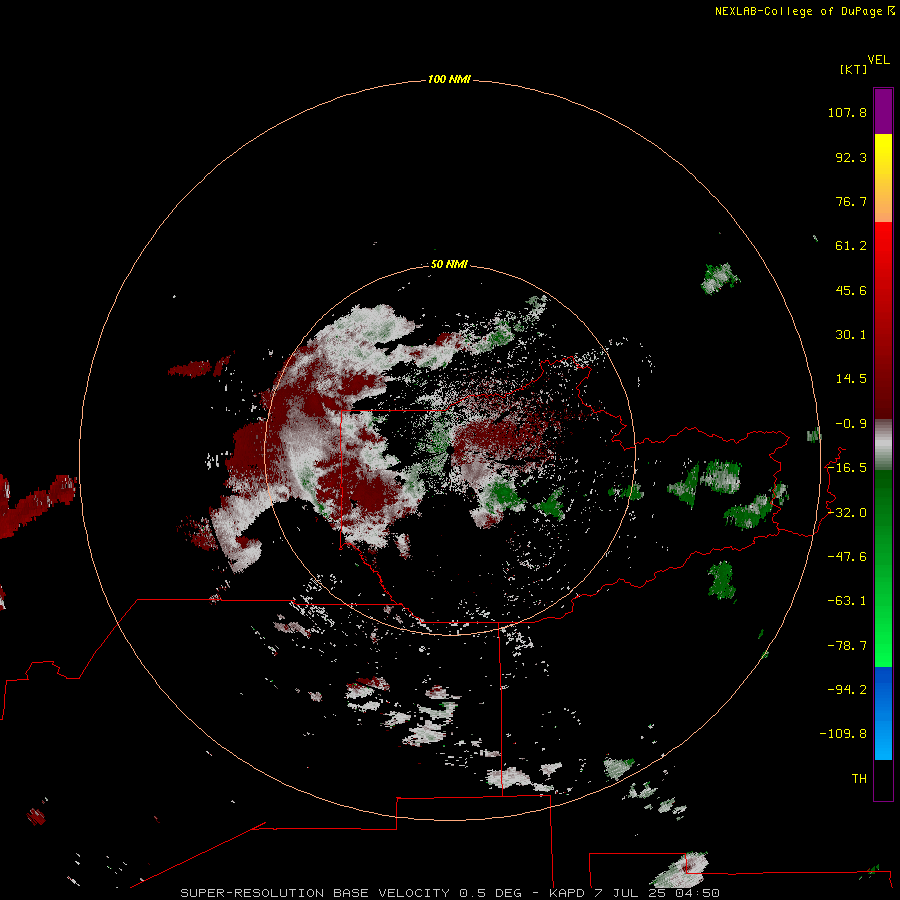900x900 pixels.
Task: Click the 76.7 velocity scale value
Action: [x=851, y=201]
